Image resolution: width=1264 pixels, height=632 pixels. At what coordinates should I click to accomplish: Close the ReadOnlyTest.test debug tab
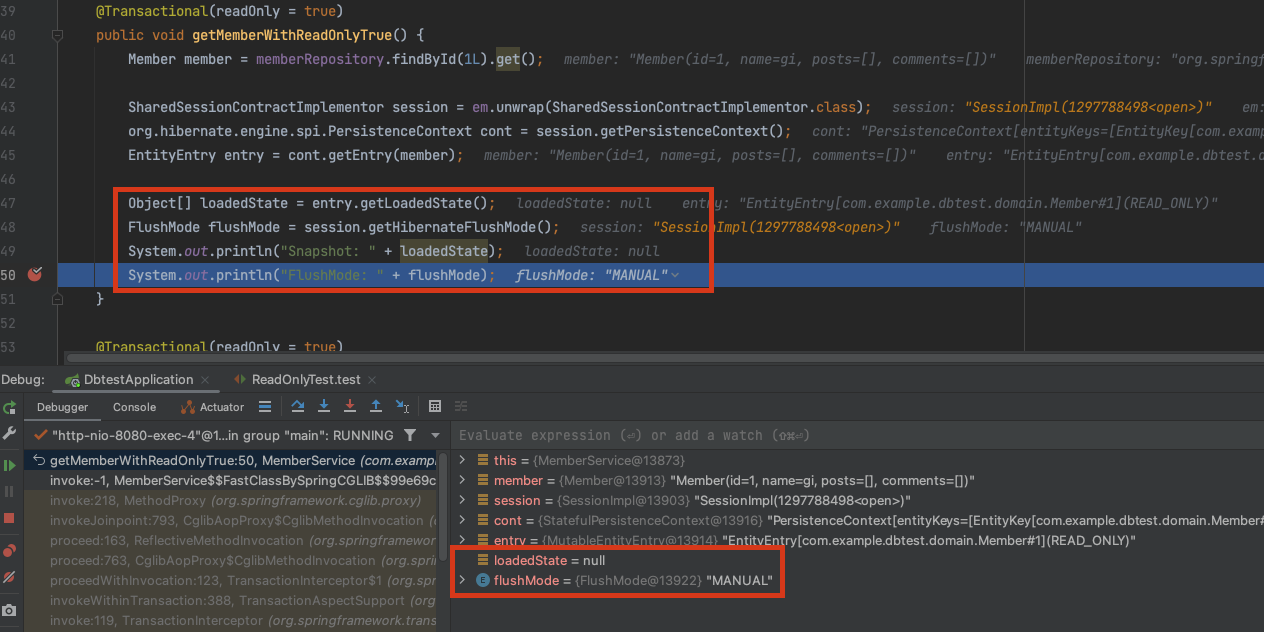click(x=374, y=380)
